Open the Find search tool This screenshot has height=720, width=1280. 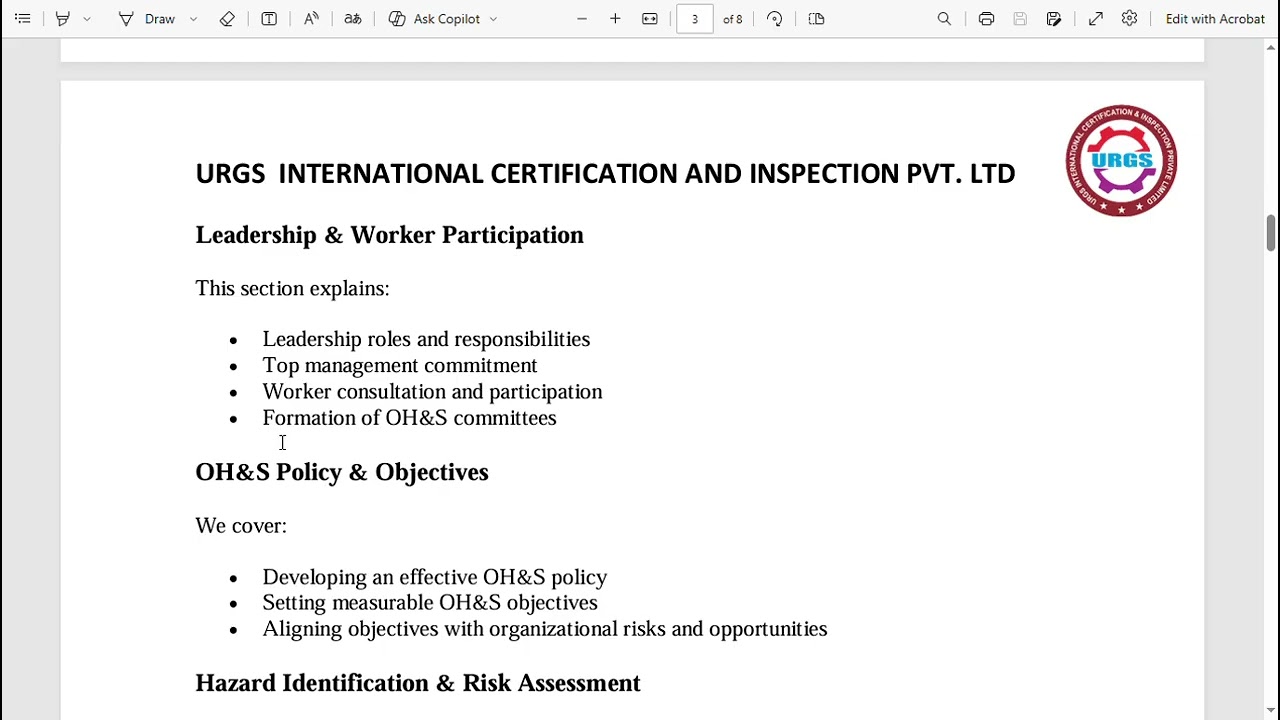[x=944, y=19]
